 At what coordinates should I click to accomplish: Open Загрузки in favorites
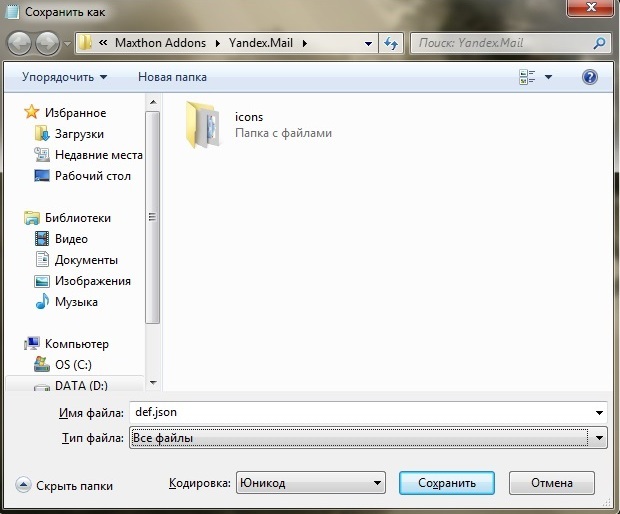[79, 134]
